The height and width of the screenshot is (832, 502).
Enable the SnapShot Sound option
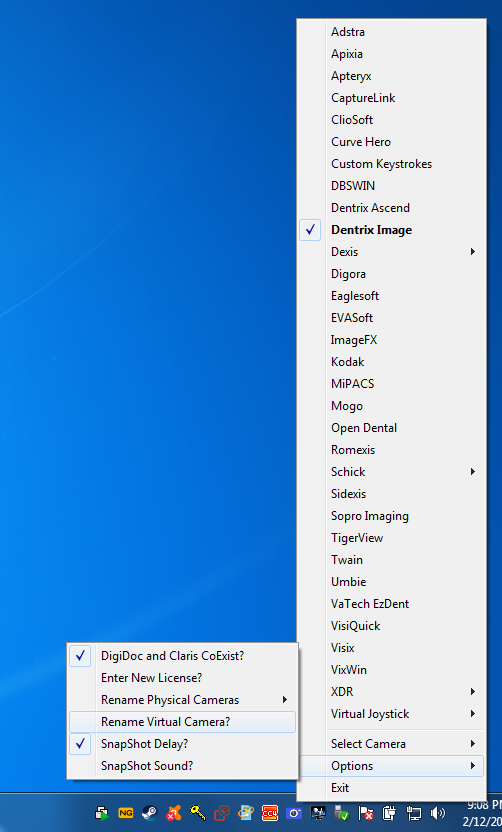183,766
